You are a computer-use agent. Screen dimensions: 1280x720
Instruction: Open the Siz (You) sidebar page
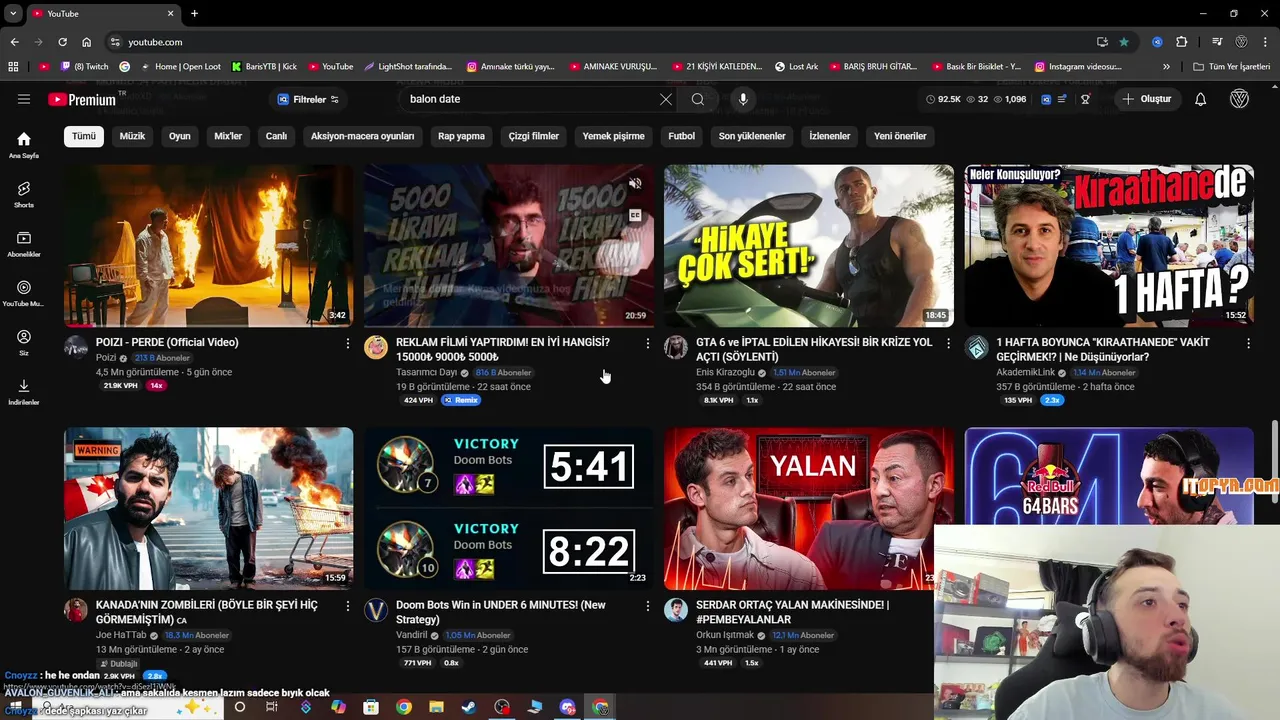pyautogui.click(x=24, y=342)
